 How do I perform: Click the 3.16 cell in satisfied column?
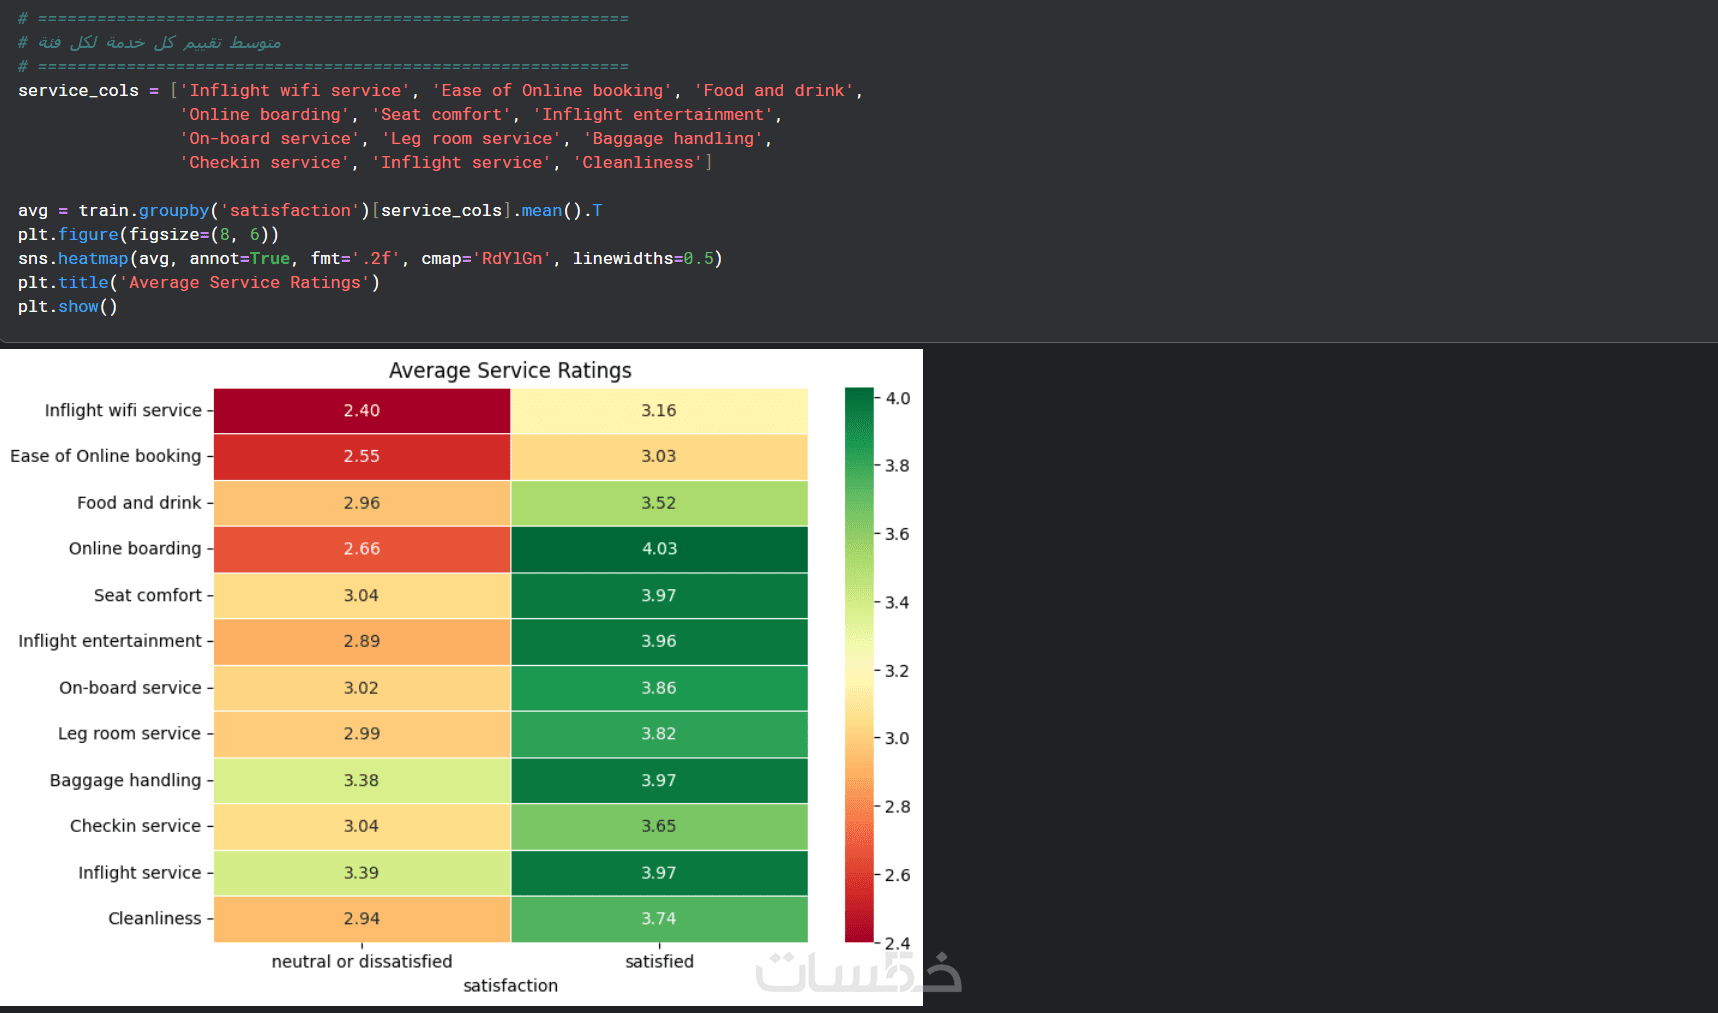tap(659, 410)
